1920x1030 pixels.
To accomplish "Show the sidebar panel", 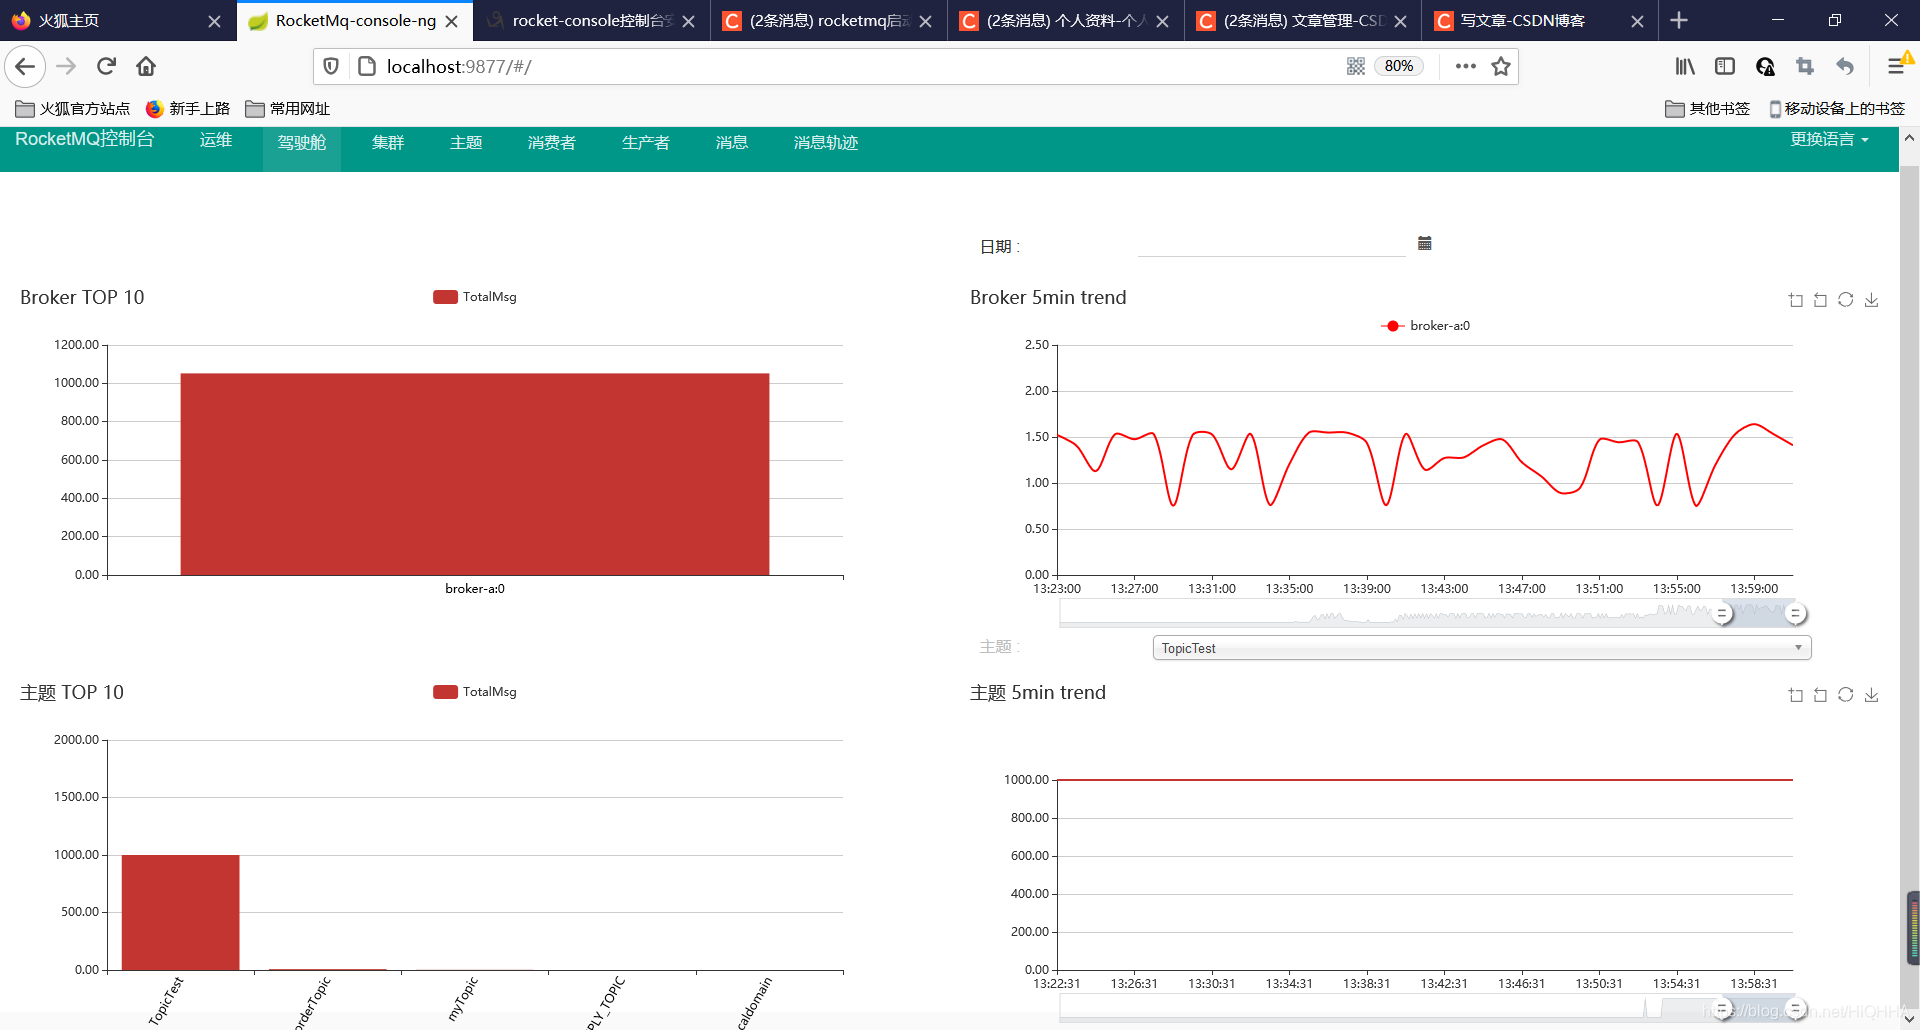I will [1725, 66].
